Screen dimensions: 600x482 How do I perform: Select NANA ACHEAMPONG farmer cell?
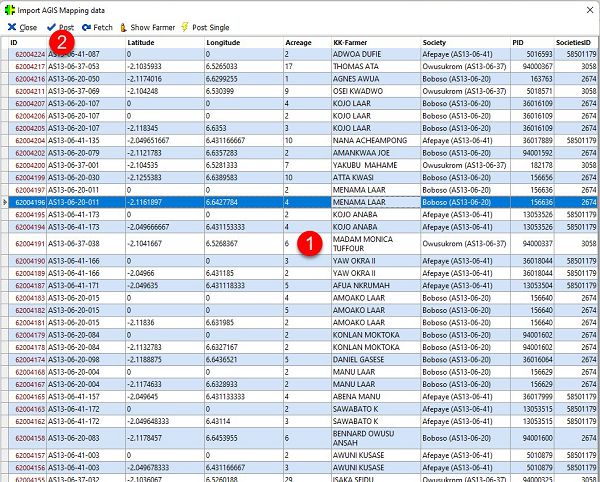coord(376,140)
